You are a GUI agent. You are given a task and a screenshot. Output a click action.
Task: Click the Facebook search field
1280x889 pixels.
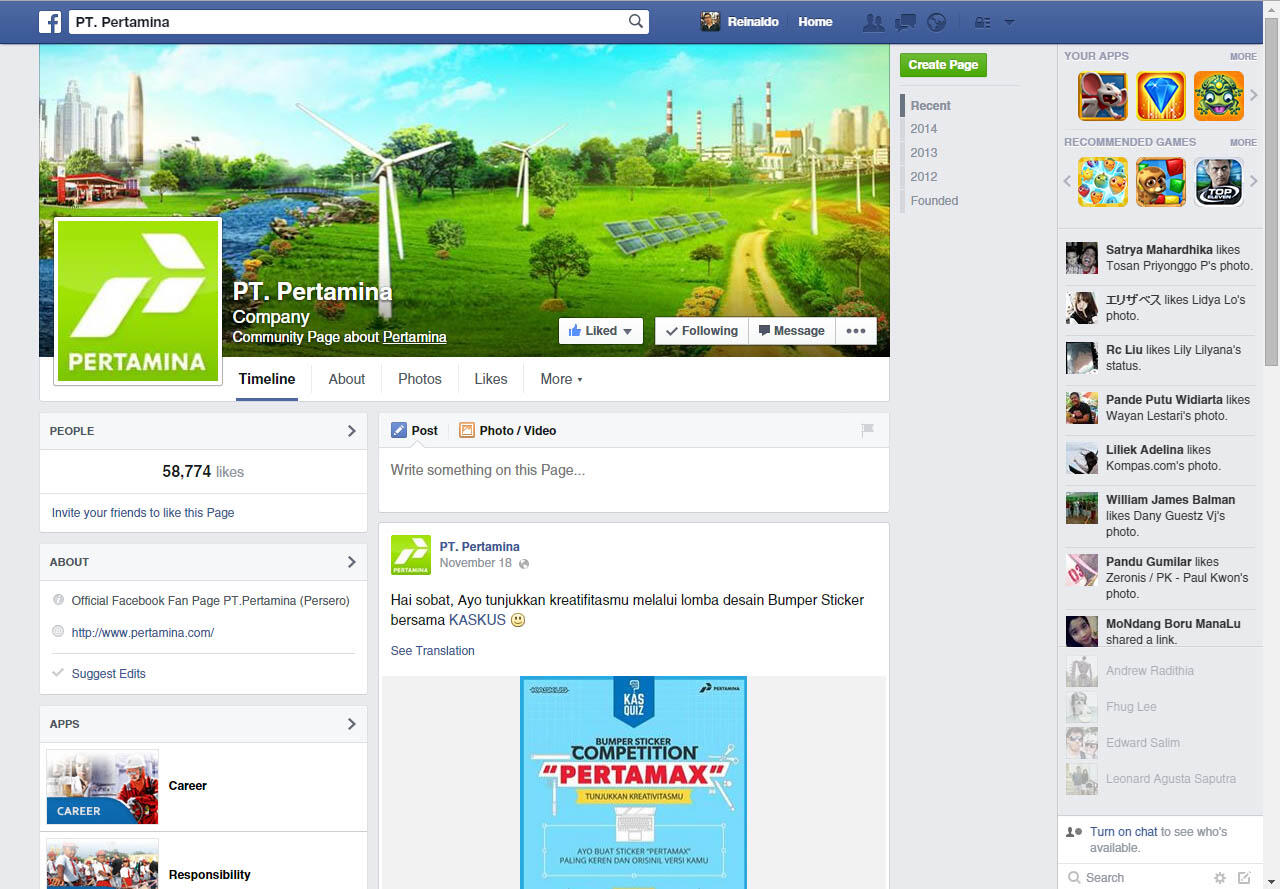pyautogui.click(x=347, y=21)
